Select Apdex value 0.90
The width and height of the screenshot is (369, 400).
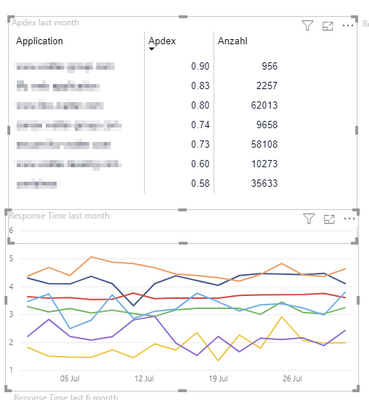[200, 66]
